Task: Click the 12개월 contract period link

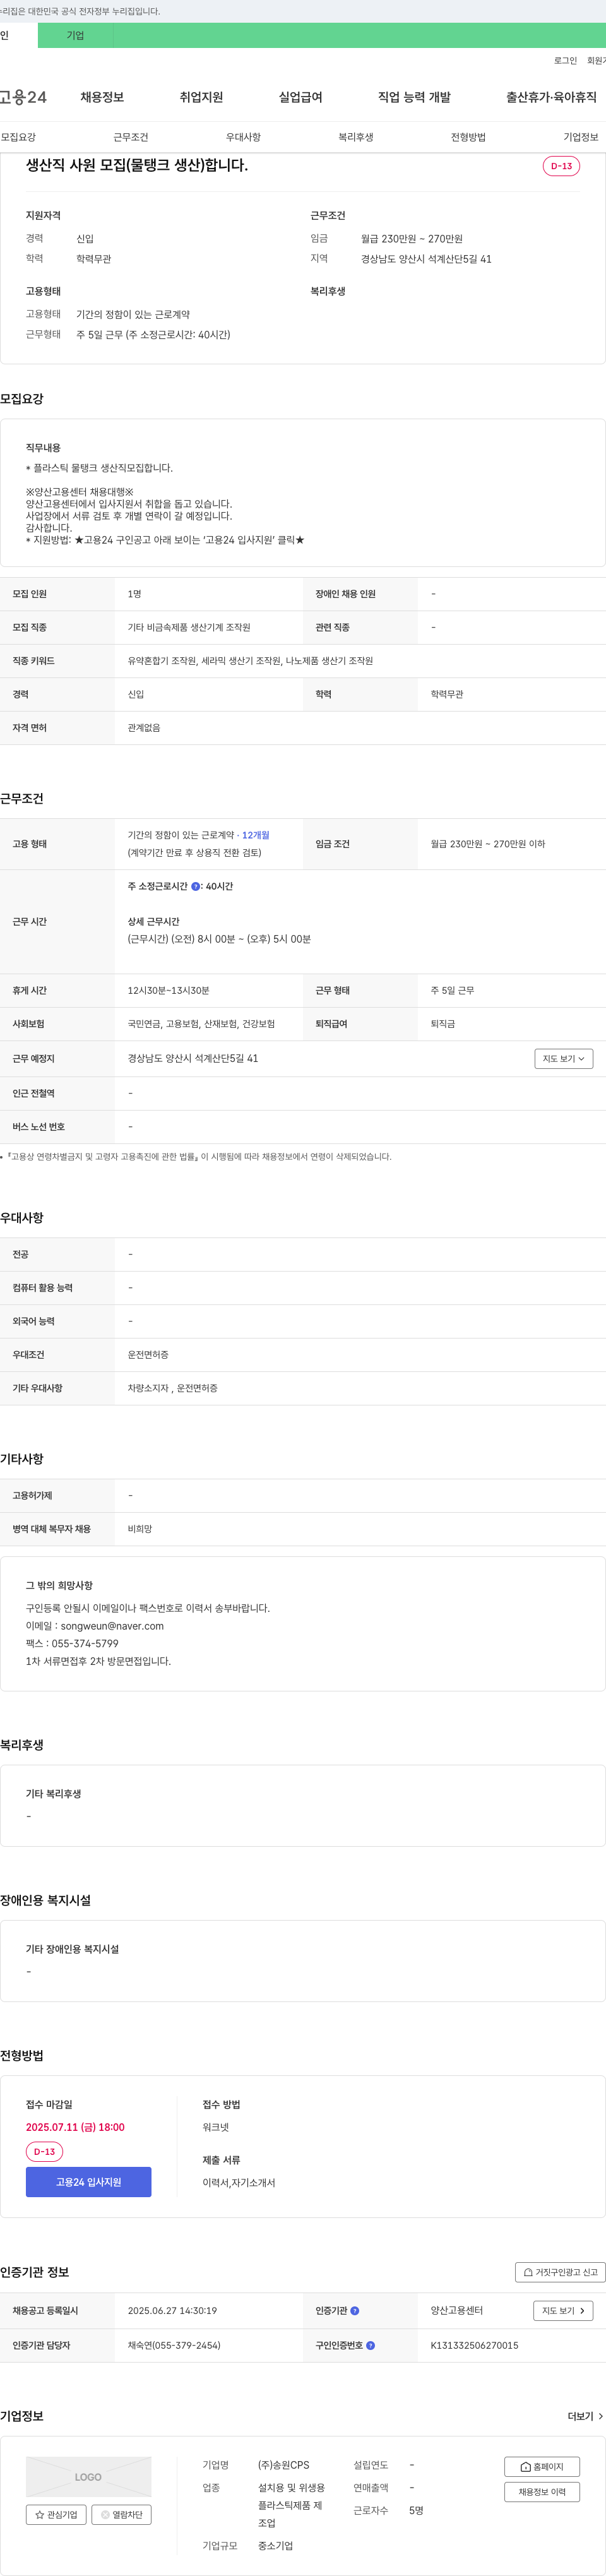Action: (255, 835)
